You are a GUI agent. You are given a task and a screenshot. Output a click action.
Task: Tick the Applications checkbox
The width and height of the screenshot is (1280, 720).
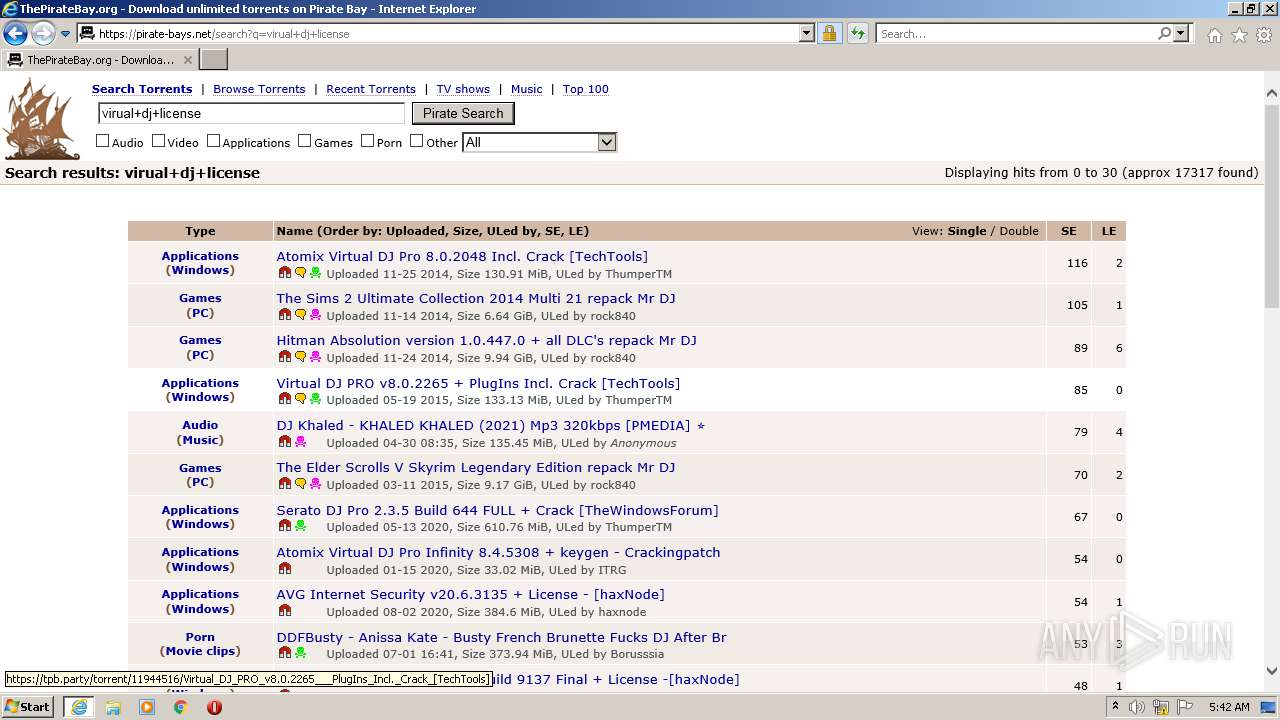point(213,141)
